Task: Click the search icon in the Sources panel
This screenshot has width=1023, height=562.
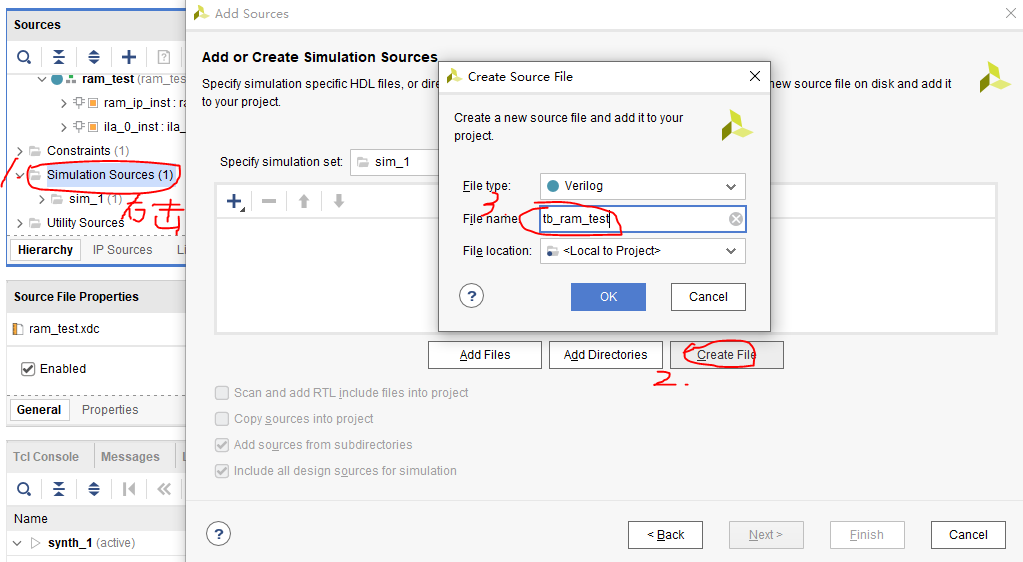Action: coord(24,57)
